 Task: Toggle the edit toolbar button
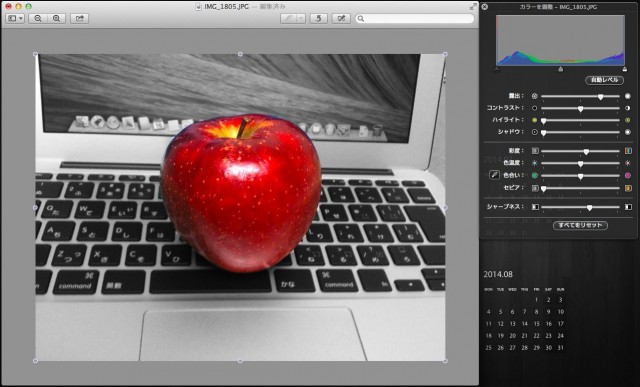(x=341, y=18)
